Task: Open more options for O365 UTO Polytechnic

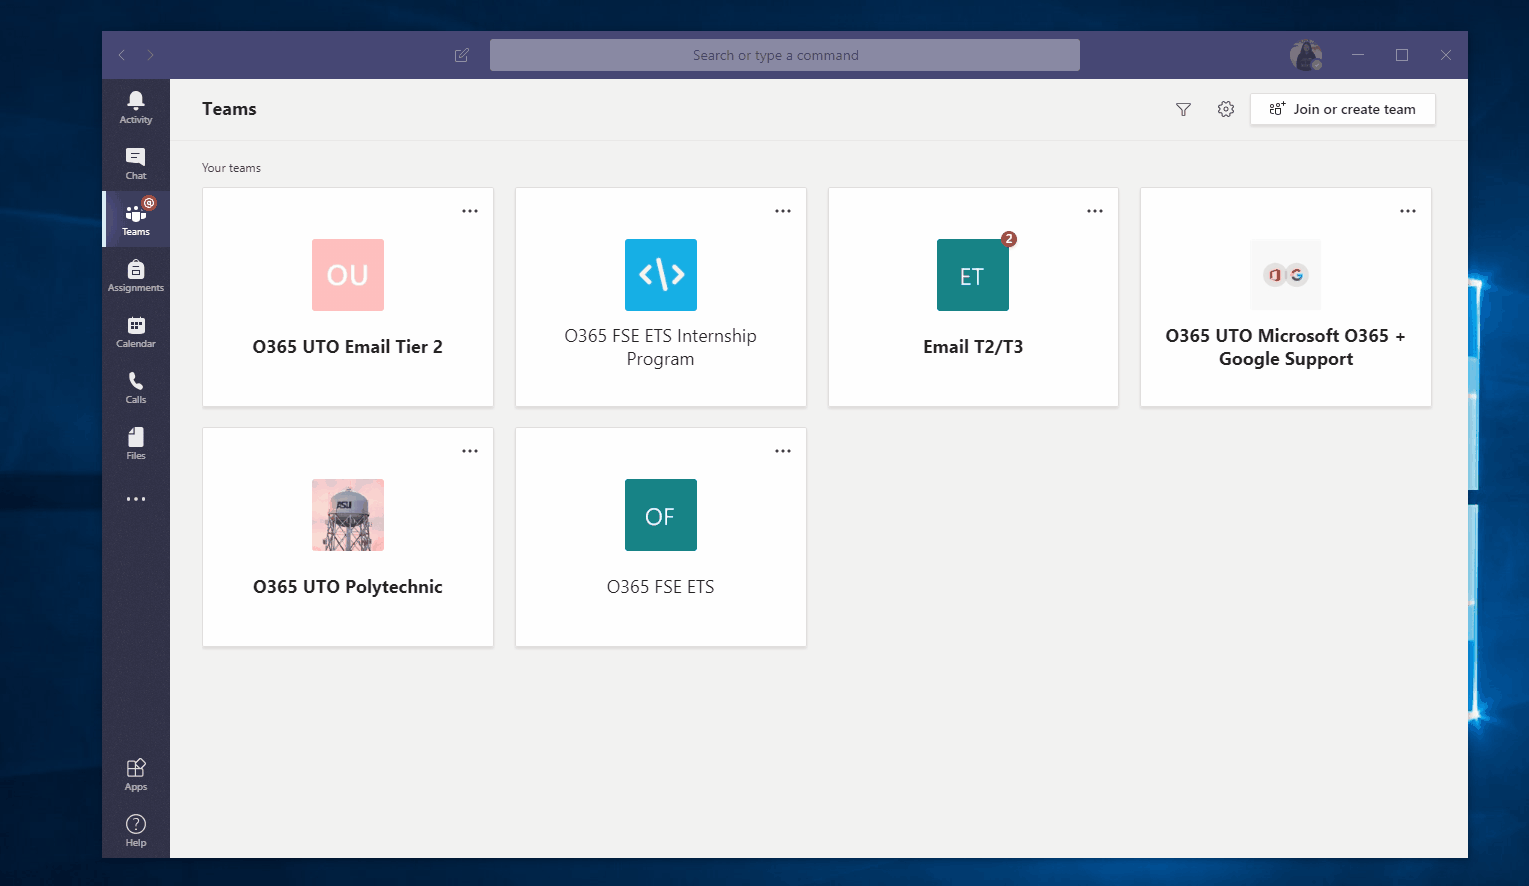Action: [x=470, y=451]
